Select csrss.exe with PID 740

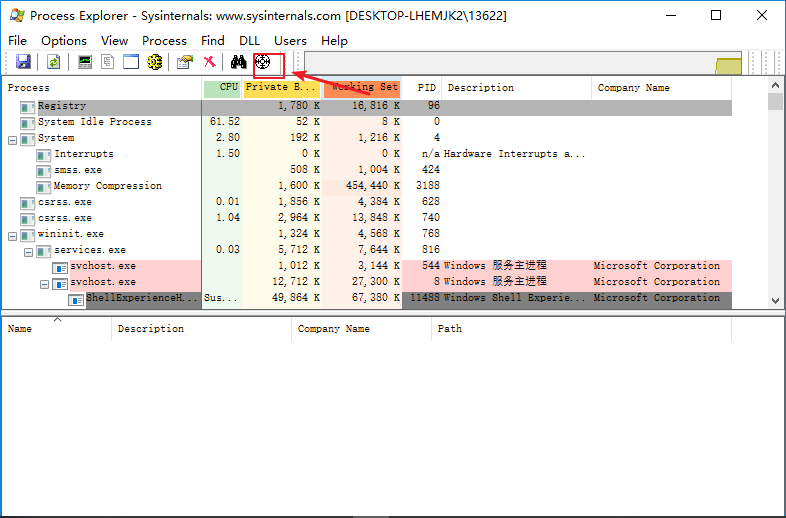[x=367, y=218]
